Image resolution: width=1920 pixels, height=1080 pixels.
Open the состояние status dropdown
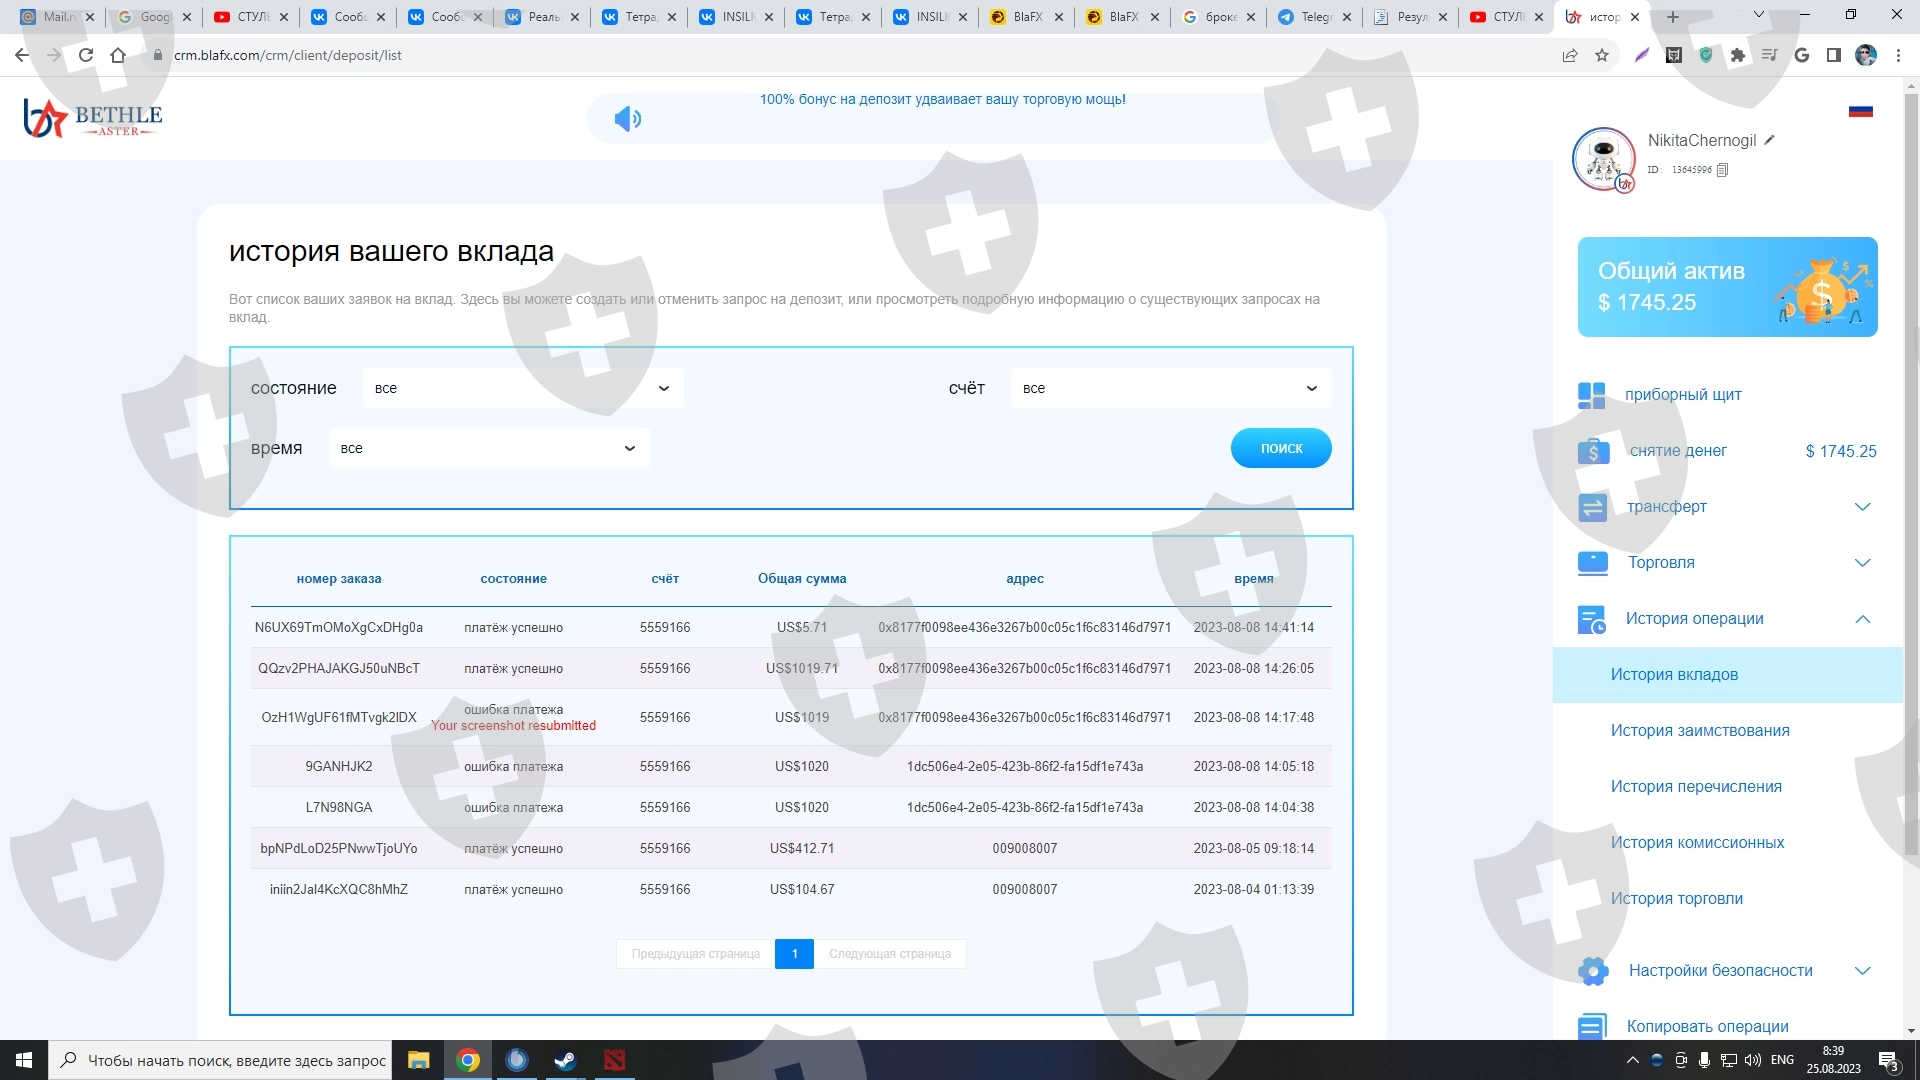tap(523, 388)
